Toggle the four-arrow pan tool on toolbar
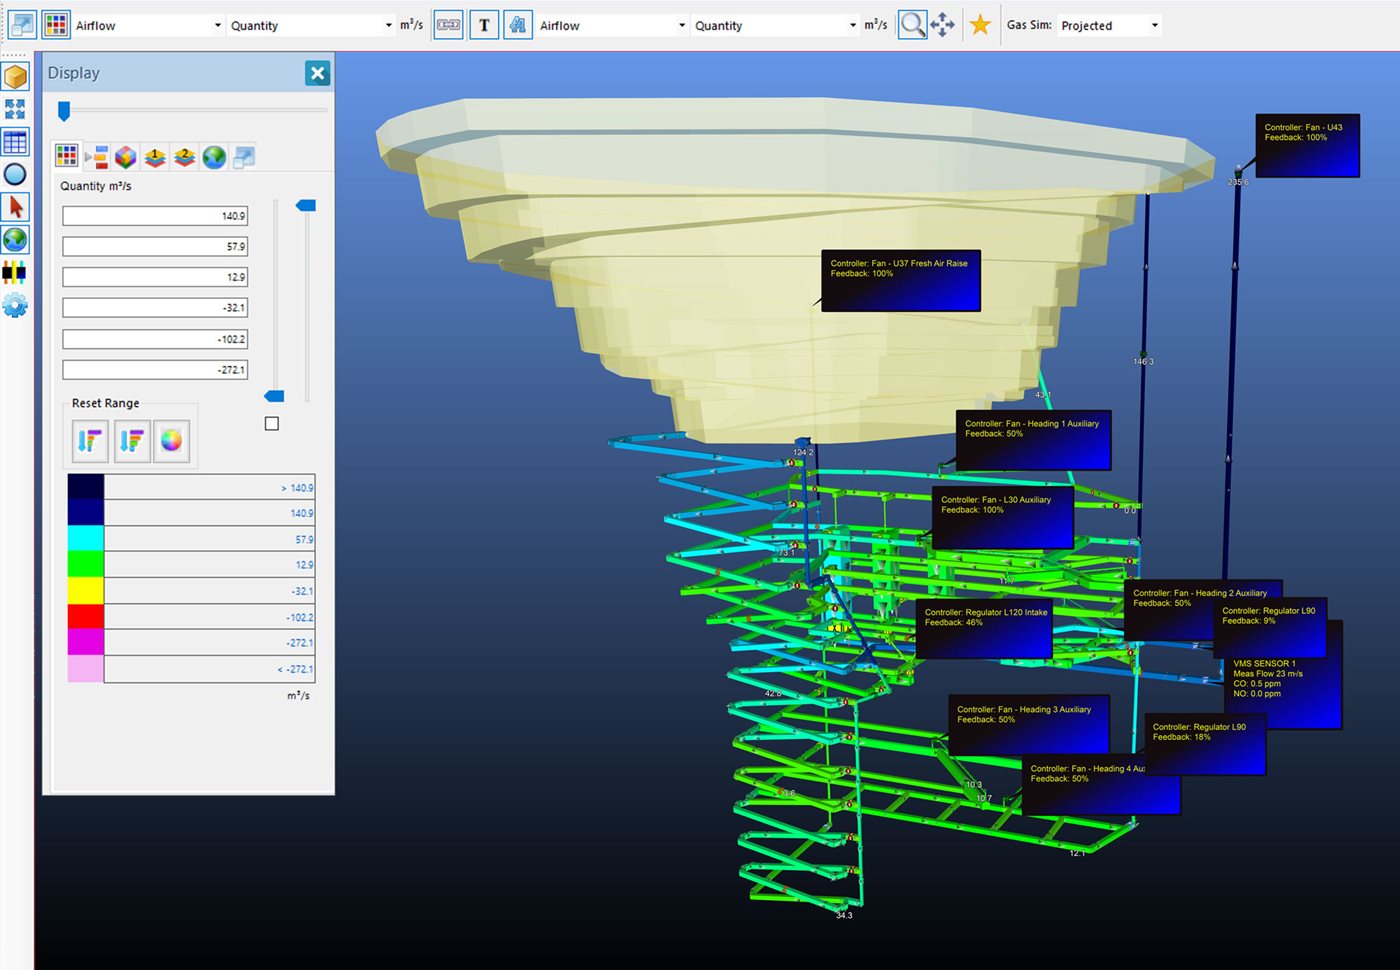The width and height of the screenshot is (1400, 970). point(941,24)
